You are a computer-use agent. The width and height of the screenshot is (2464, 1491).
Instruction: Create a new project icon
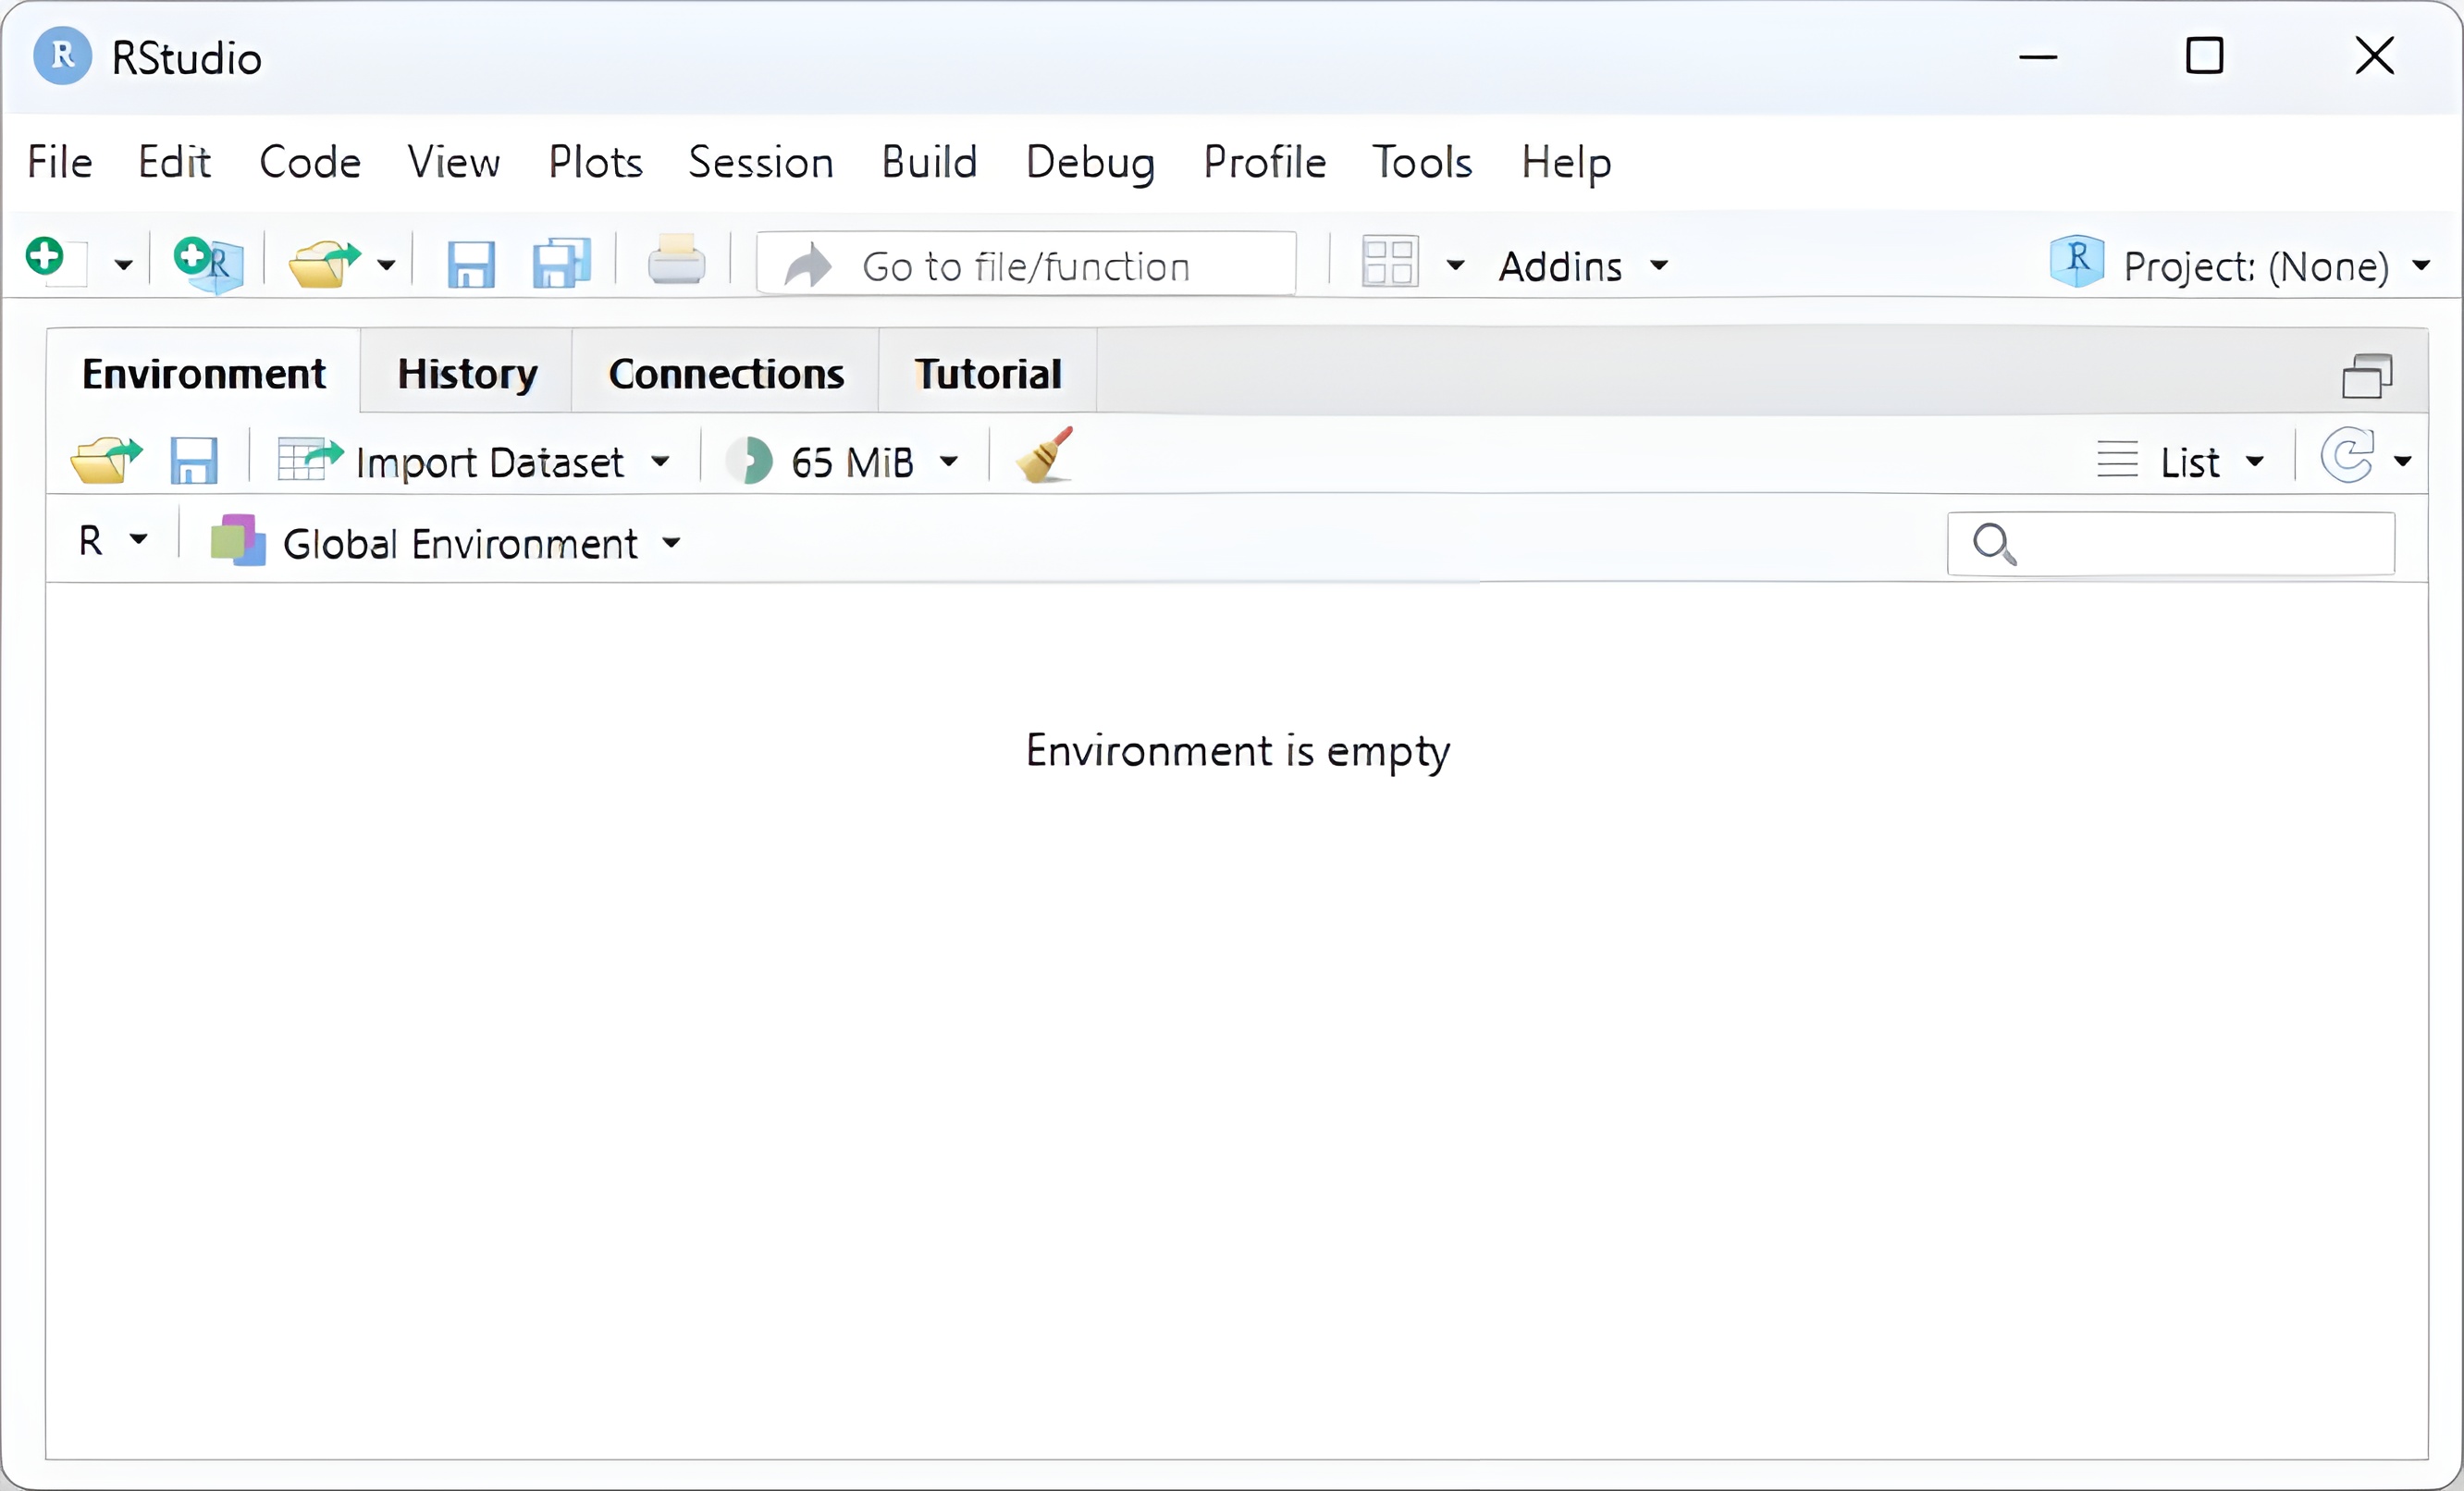207,263
